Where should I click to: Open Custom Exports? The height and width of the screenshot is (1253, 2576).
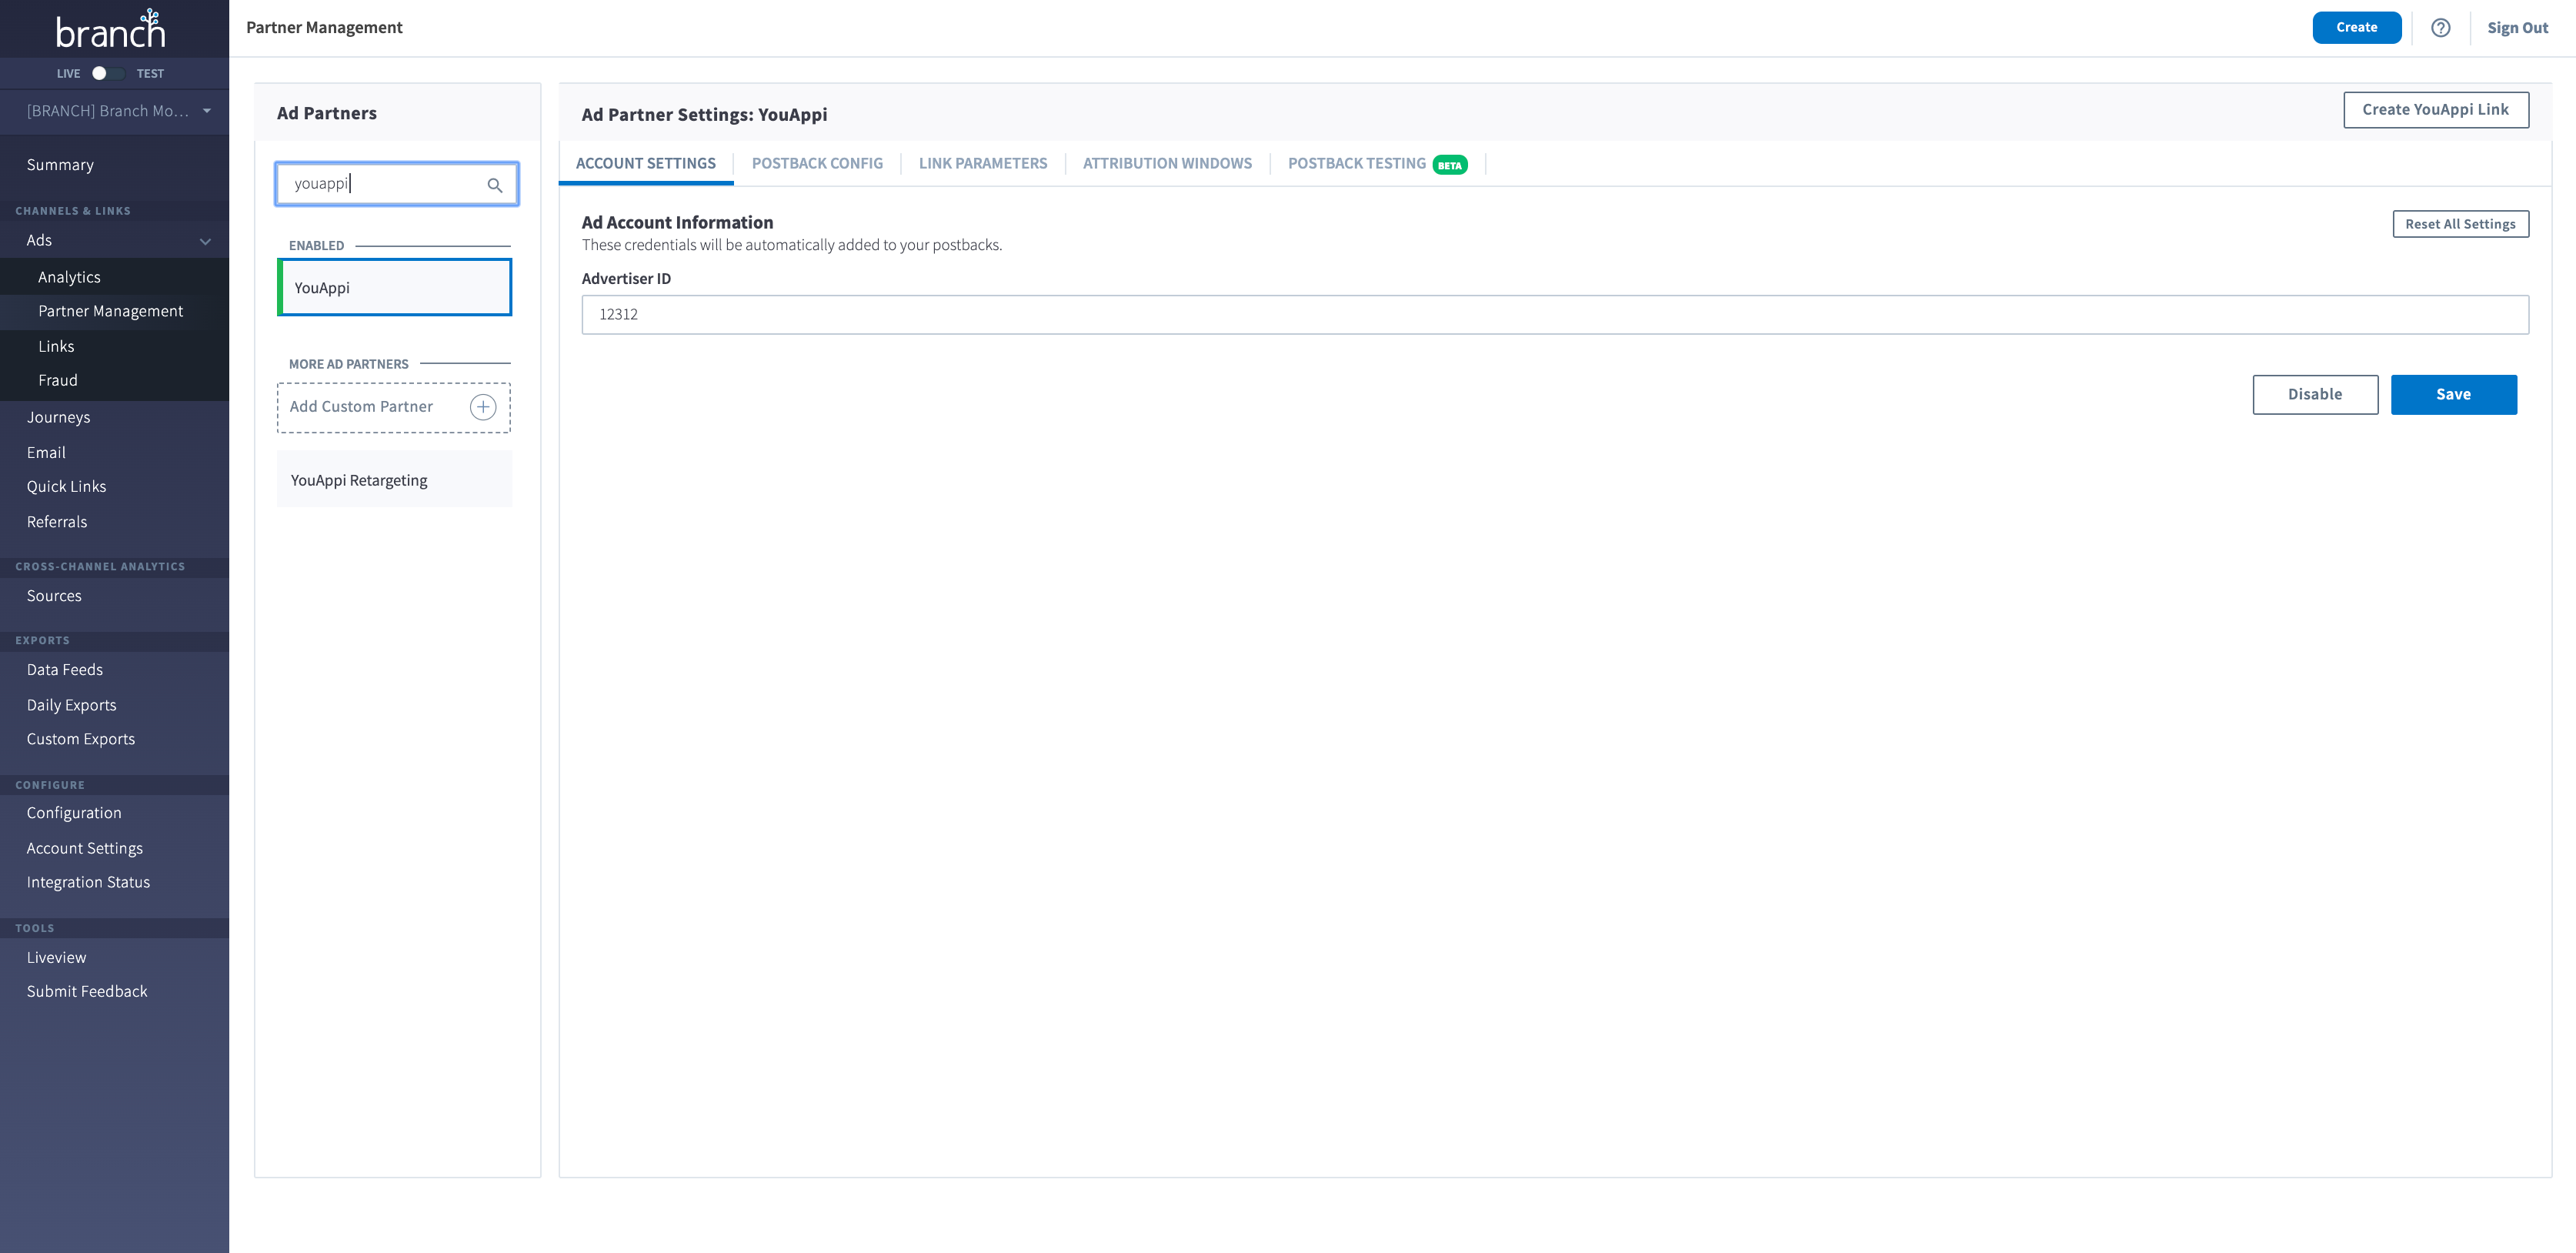(81, 739)
